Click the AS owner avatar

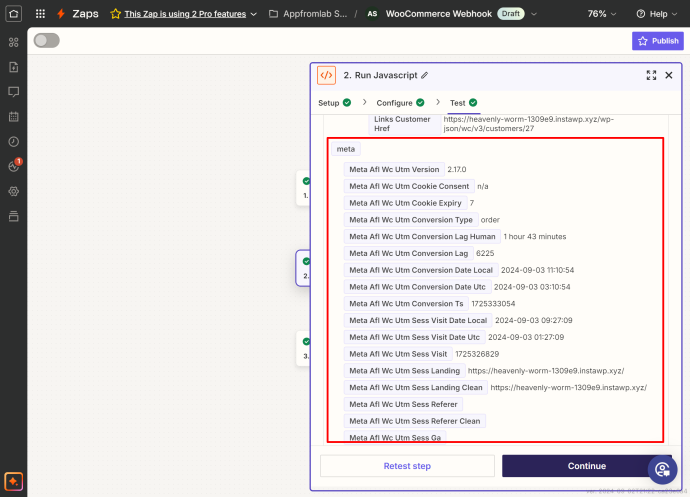[x=372, y=14]
